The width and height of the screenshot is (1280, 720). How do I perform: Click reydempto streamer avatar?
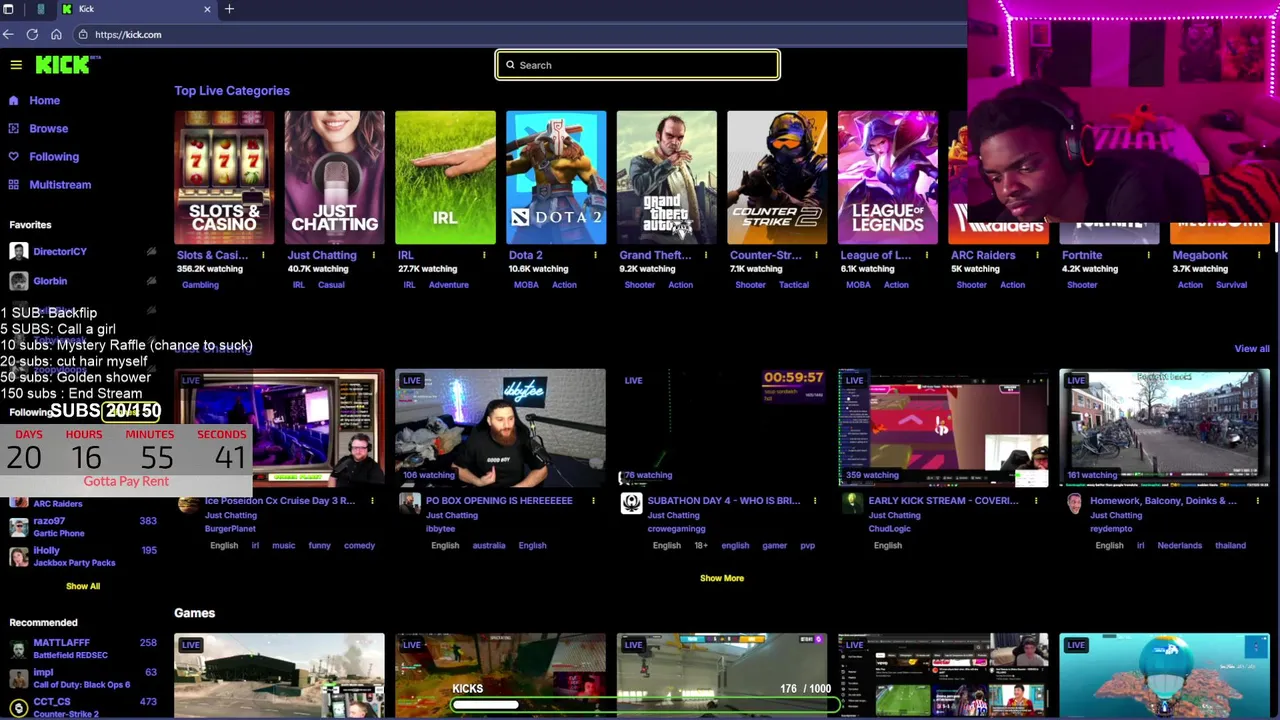[1074, 503]
